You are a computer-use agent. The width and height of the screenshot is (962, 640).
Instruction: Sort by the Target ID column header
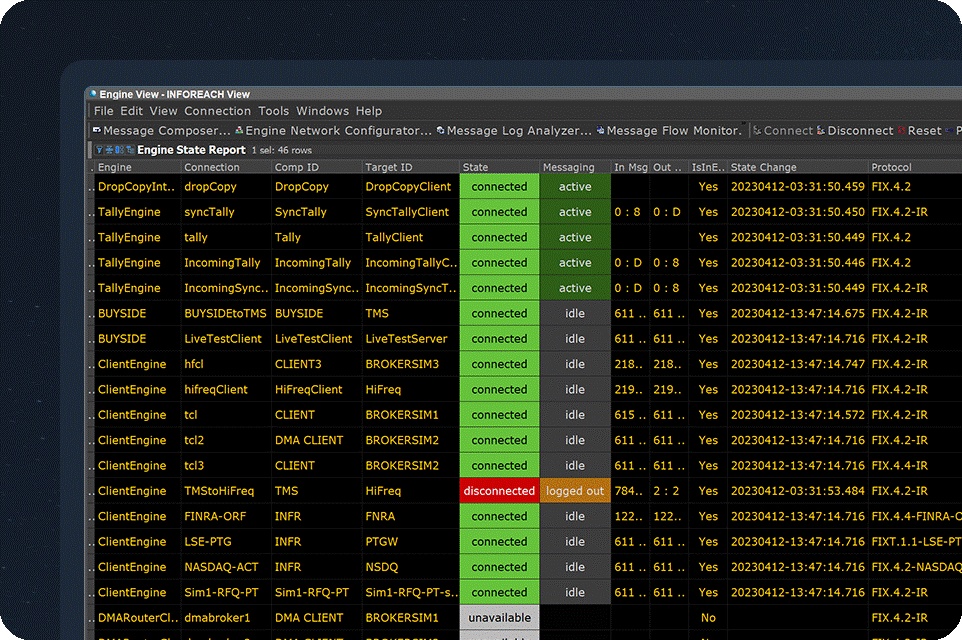[x=410, y=167]
